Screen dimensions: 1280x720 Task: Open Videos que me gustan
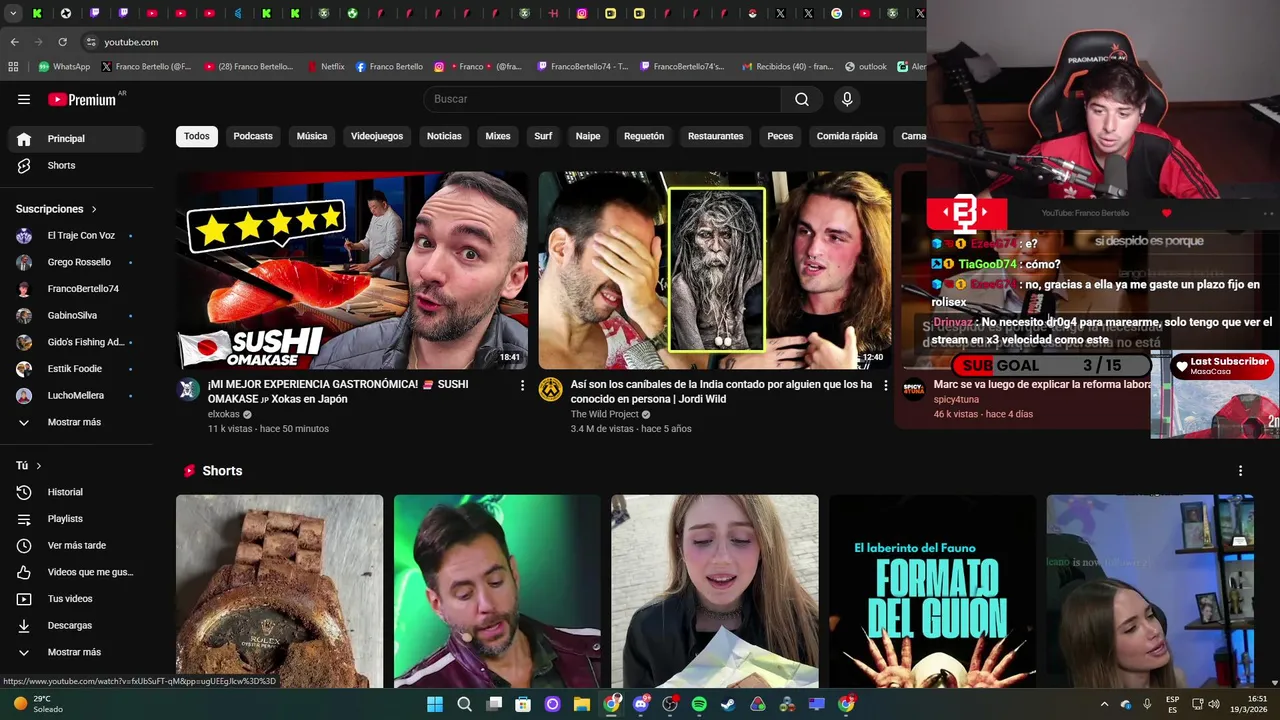(76, 572)
